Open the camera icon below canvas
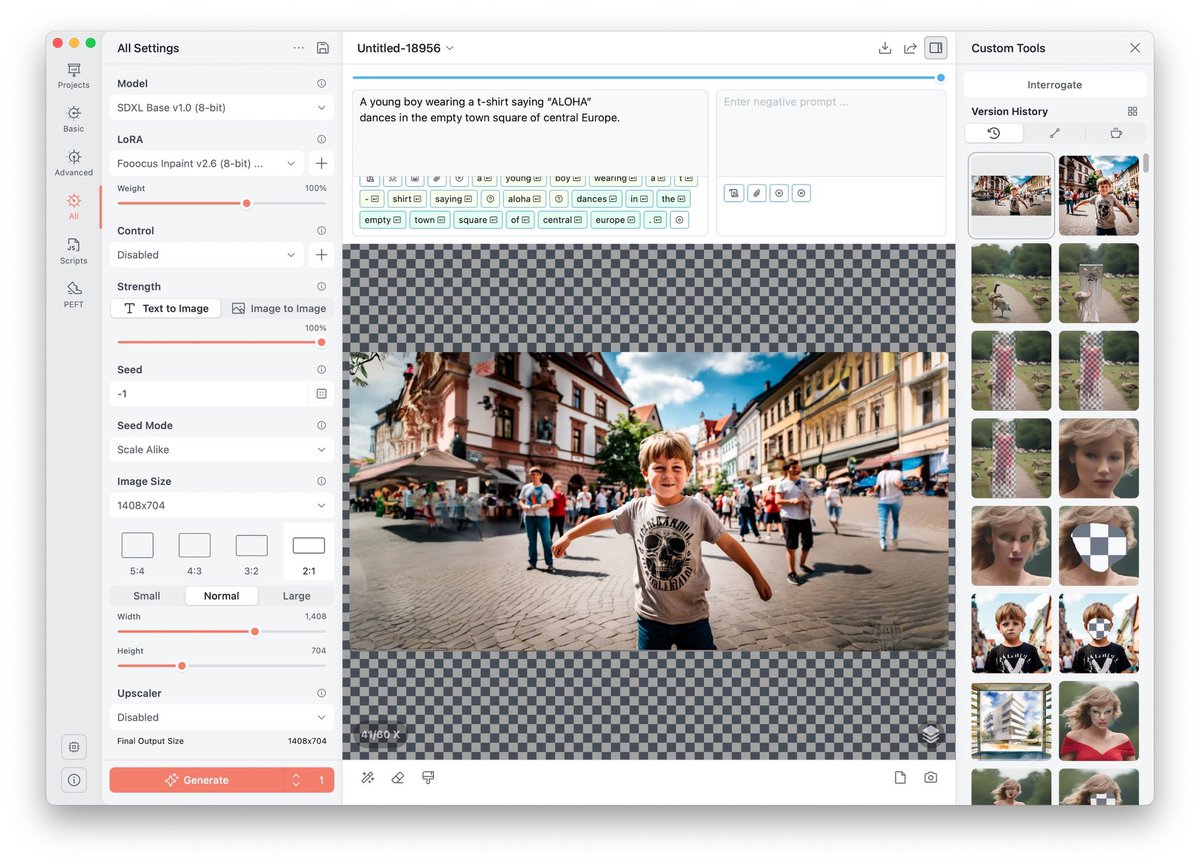Viewport: 1200px width, 866px height. coord(931,778)
